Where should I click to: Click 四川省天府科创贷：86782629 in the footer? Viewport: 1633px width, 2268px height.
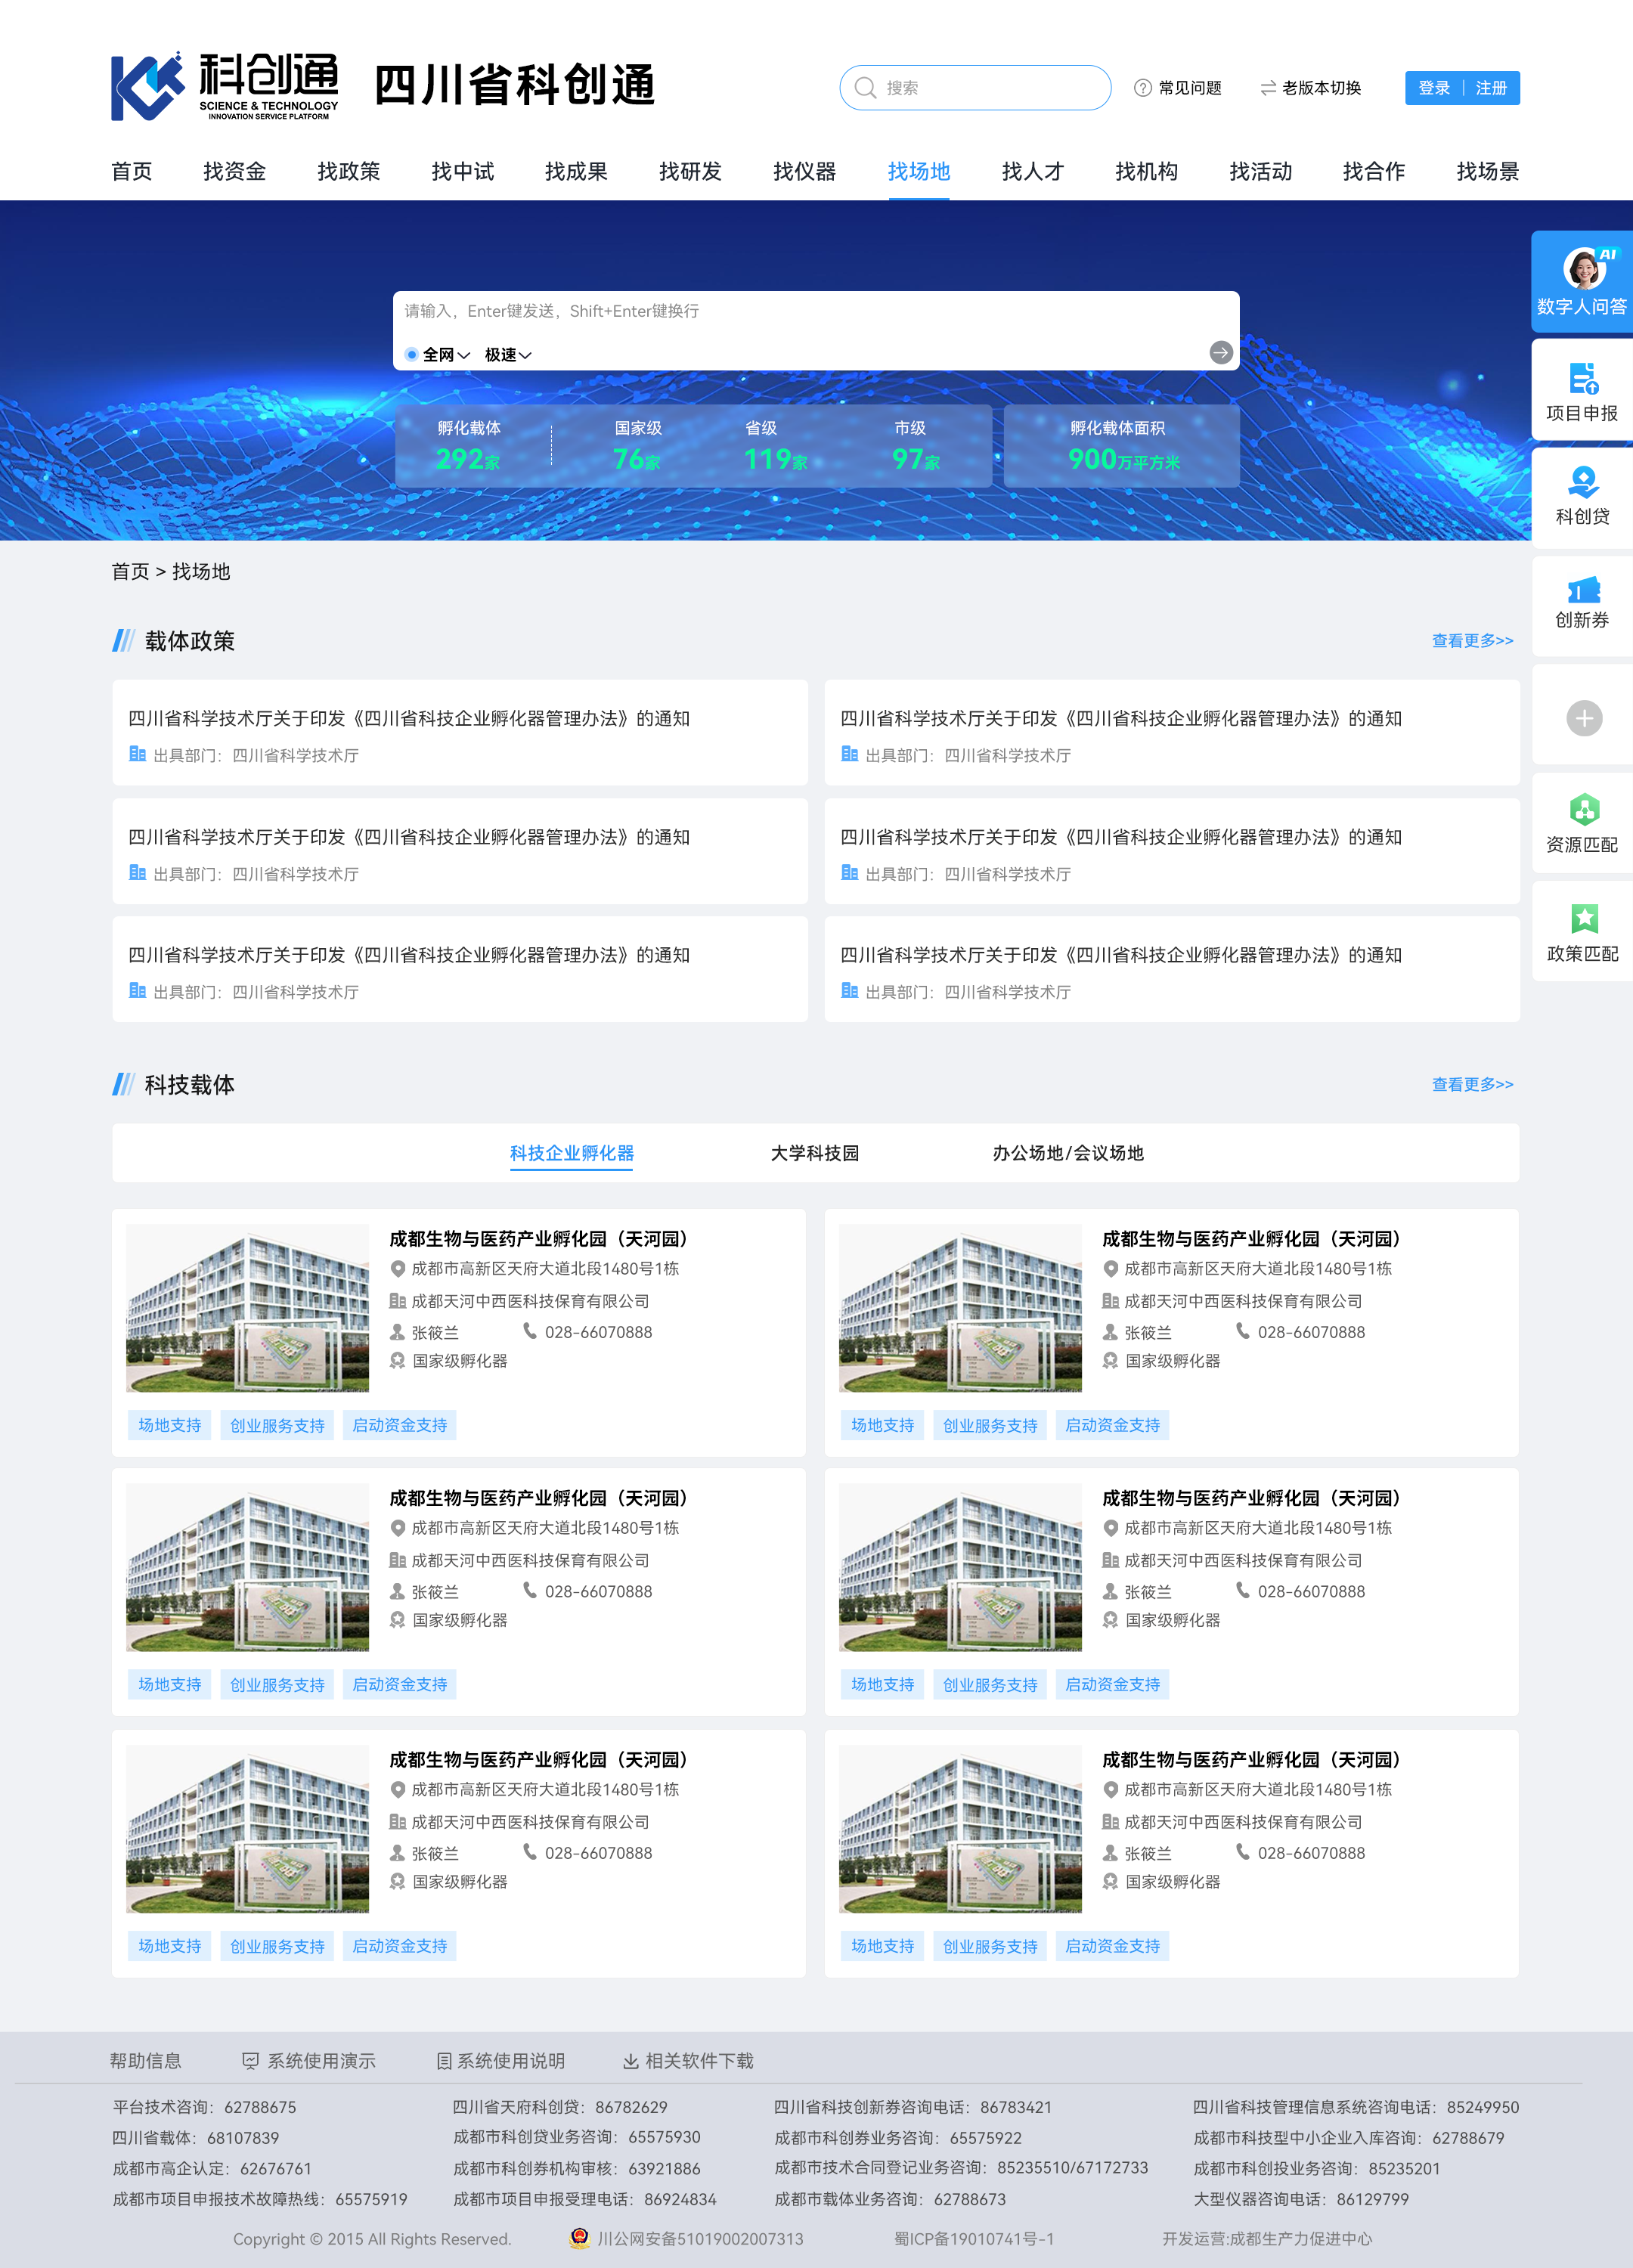(560, 2107)
